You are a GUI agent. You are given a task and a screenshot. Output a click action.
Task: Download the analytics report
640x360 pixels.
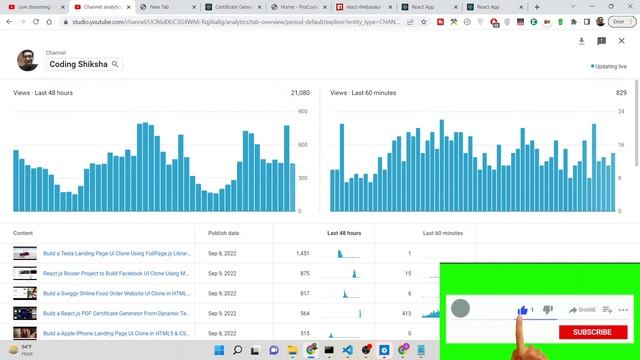pos(582,41)
